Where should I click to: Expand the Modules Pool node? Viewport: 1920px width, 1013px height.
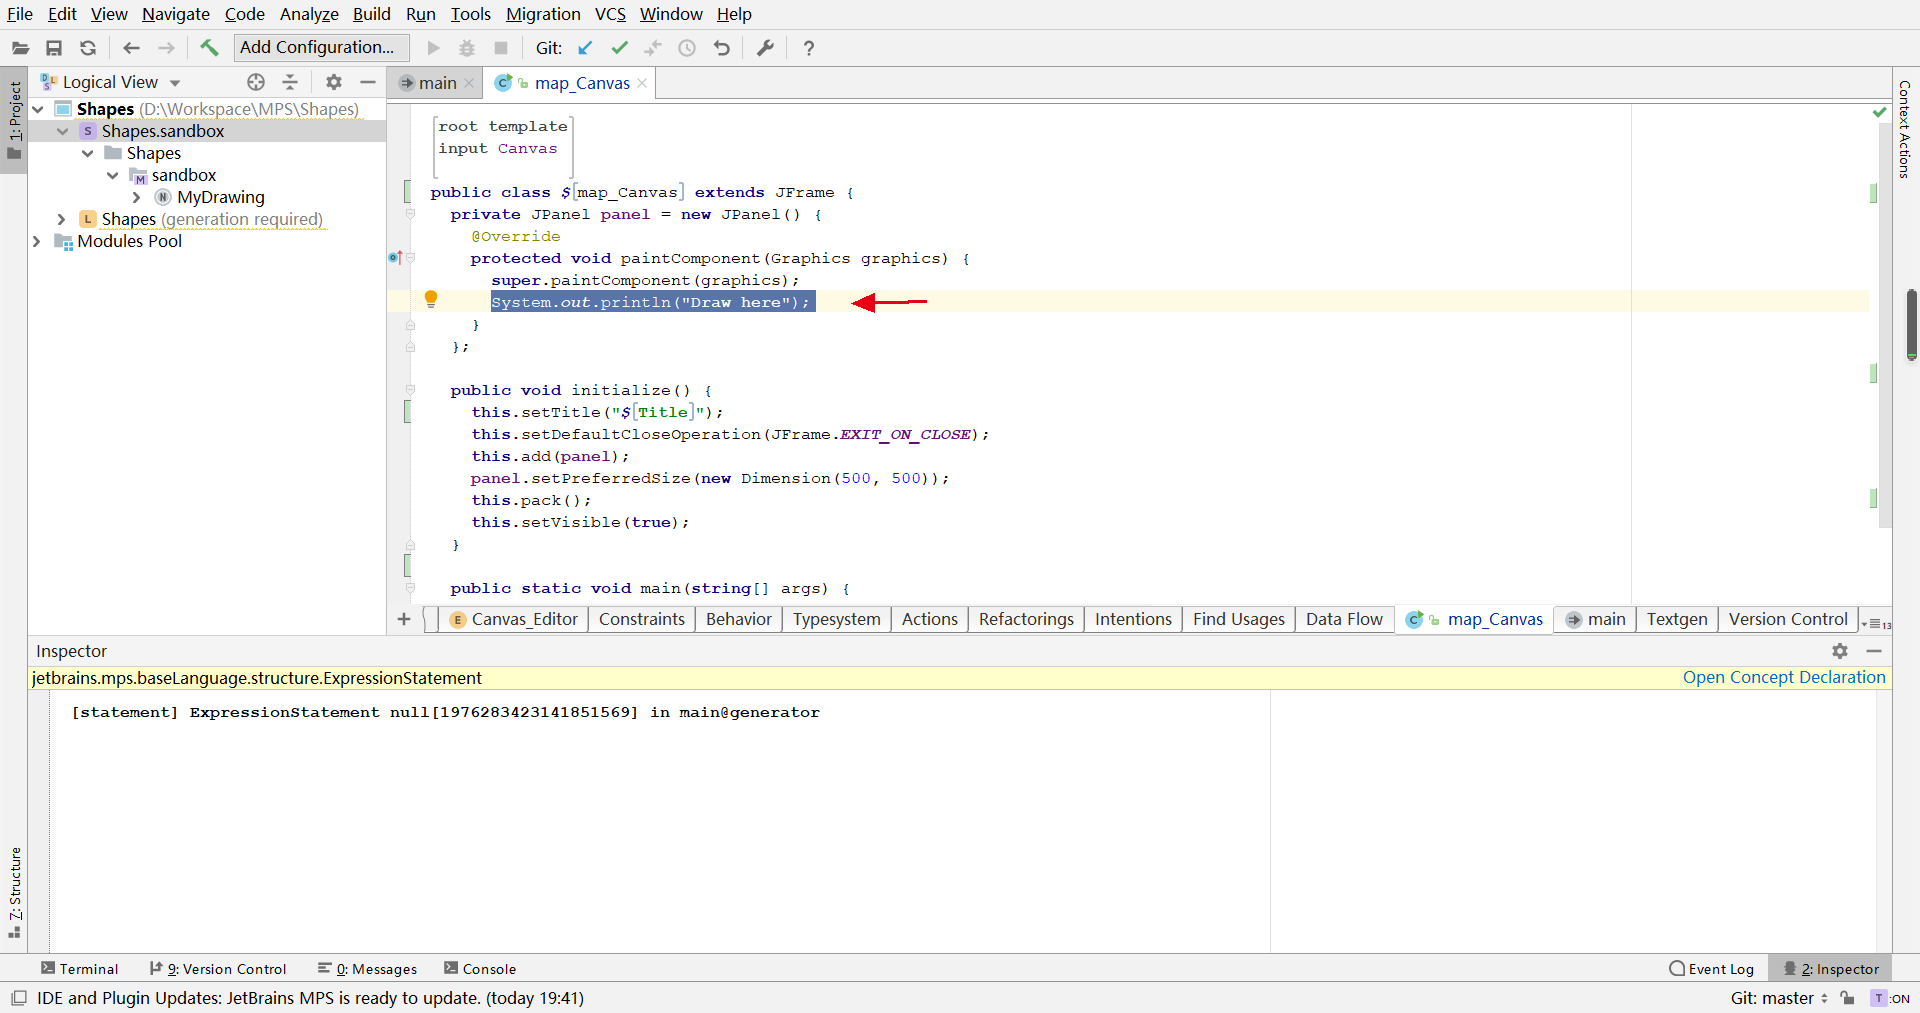pyautogui.click(x=36, y=241)
